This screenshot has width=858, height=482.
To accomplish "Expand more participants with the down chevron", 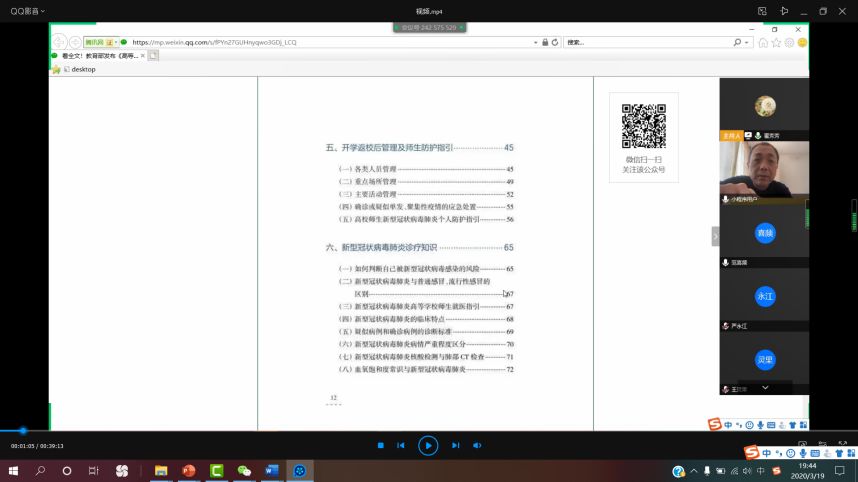I will pyautogui.click(x=765, y=387).
